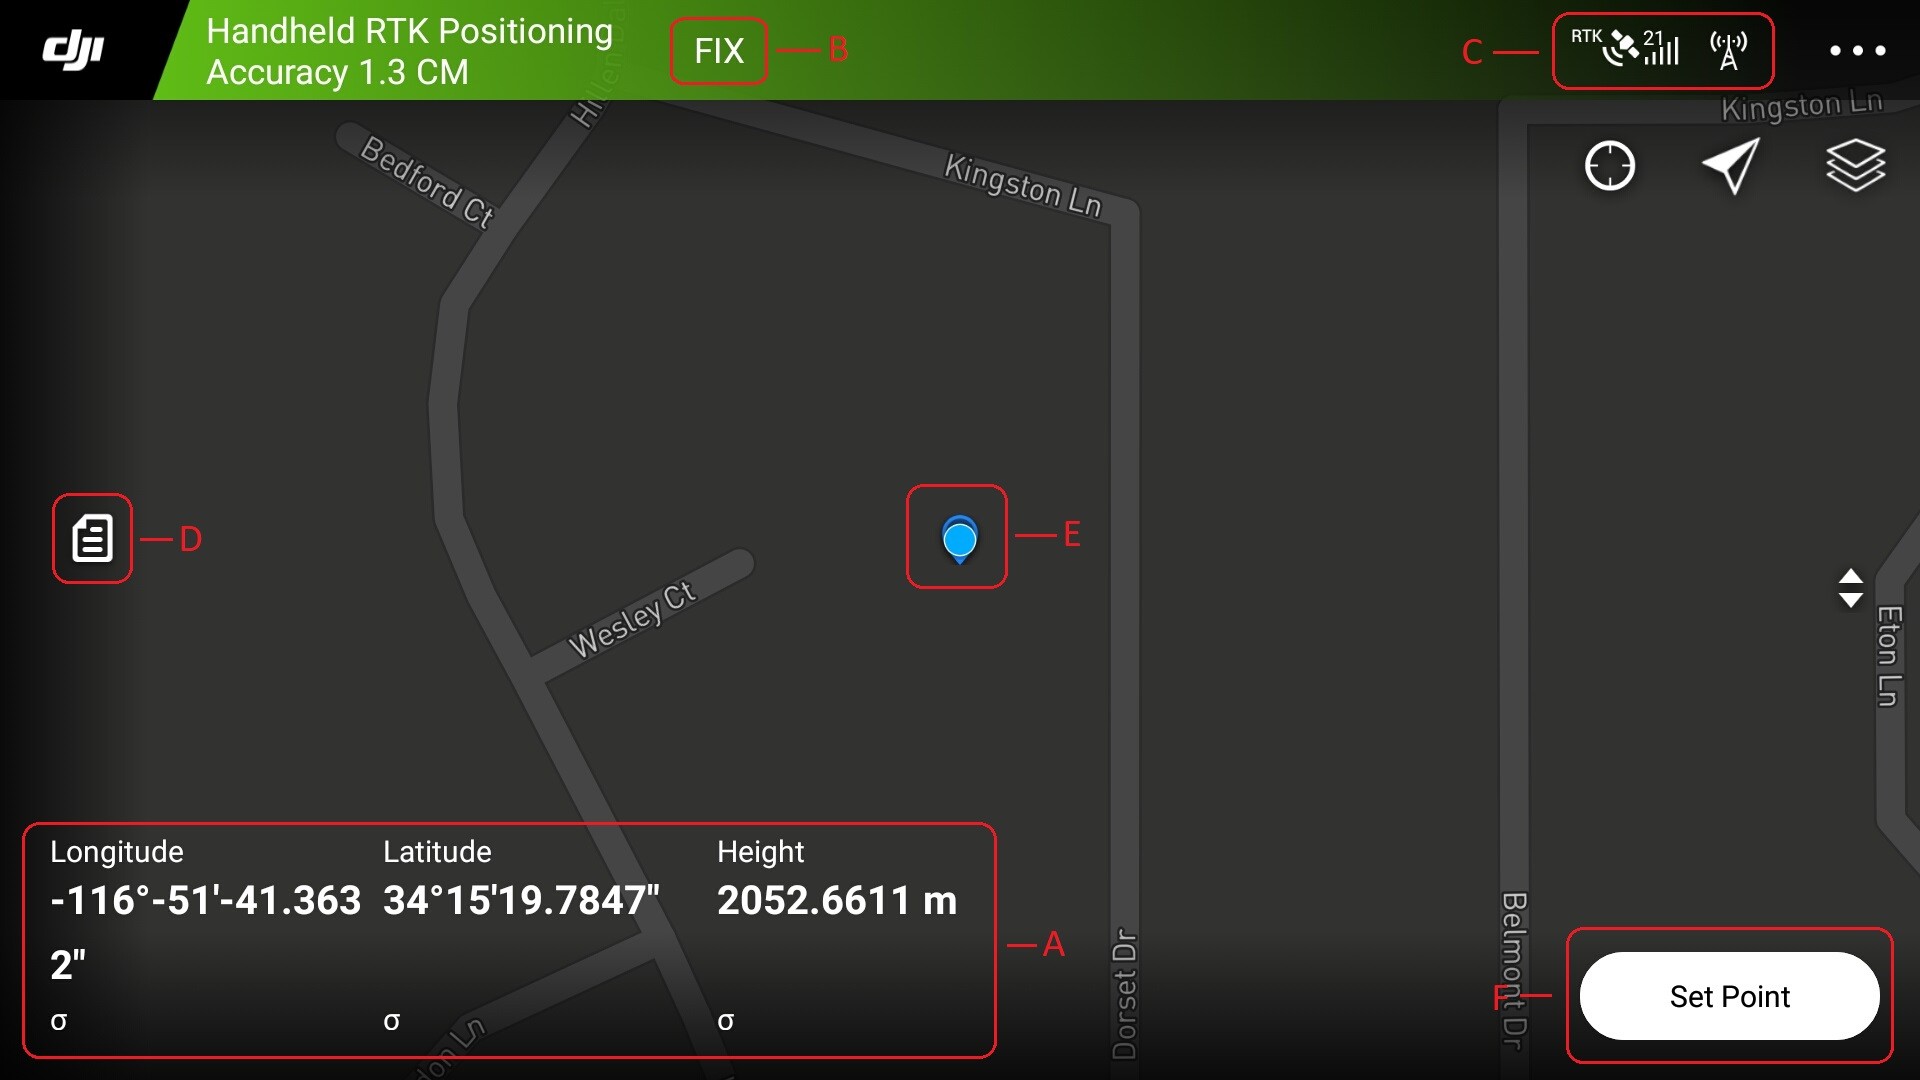This screenshot has height=1080, width=1920.
Task: Click the RTK satellite signal icon
Action: click(1624, 47)
